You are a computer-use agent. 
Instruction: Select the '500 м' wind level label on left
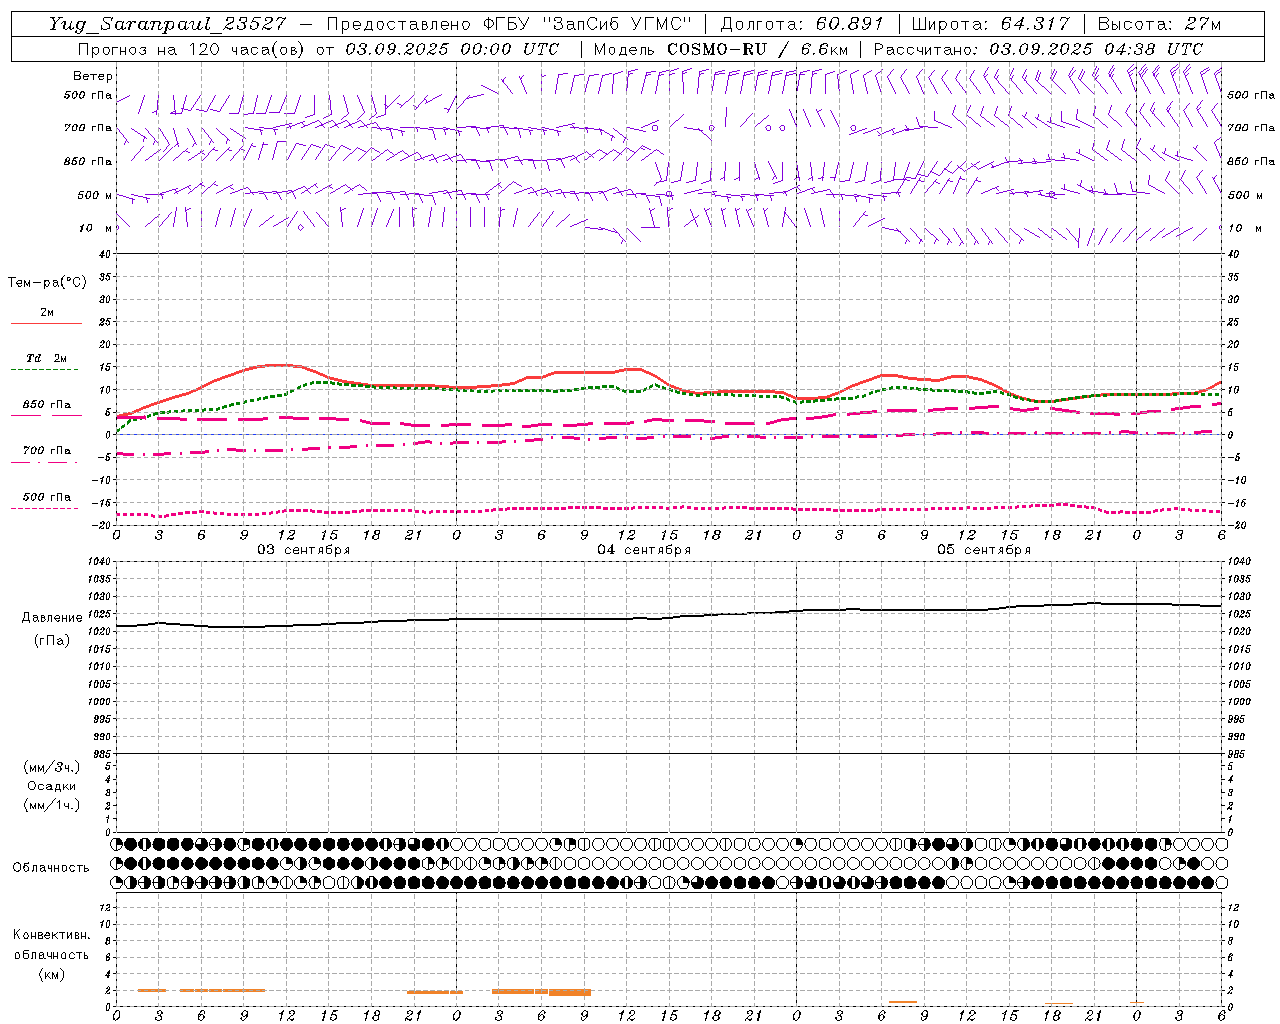95,195
